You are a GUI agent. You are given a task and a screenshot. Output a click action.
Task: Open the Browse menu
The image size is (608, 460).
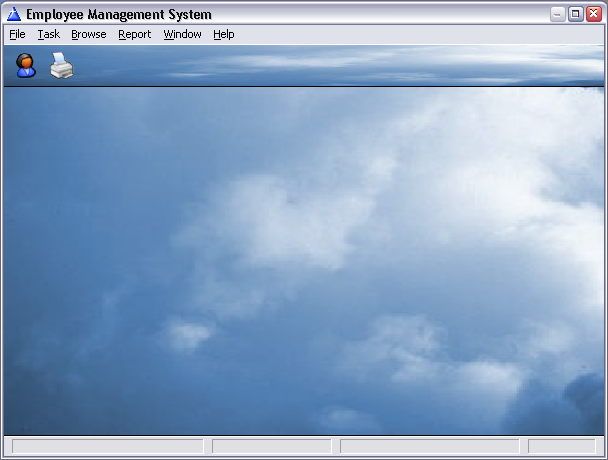click(89, 34)
